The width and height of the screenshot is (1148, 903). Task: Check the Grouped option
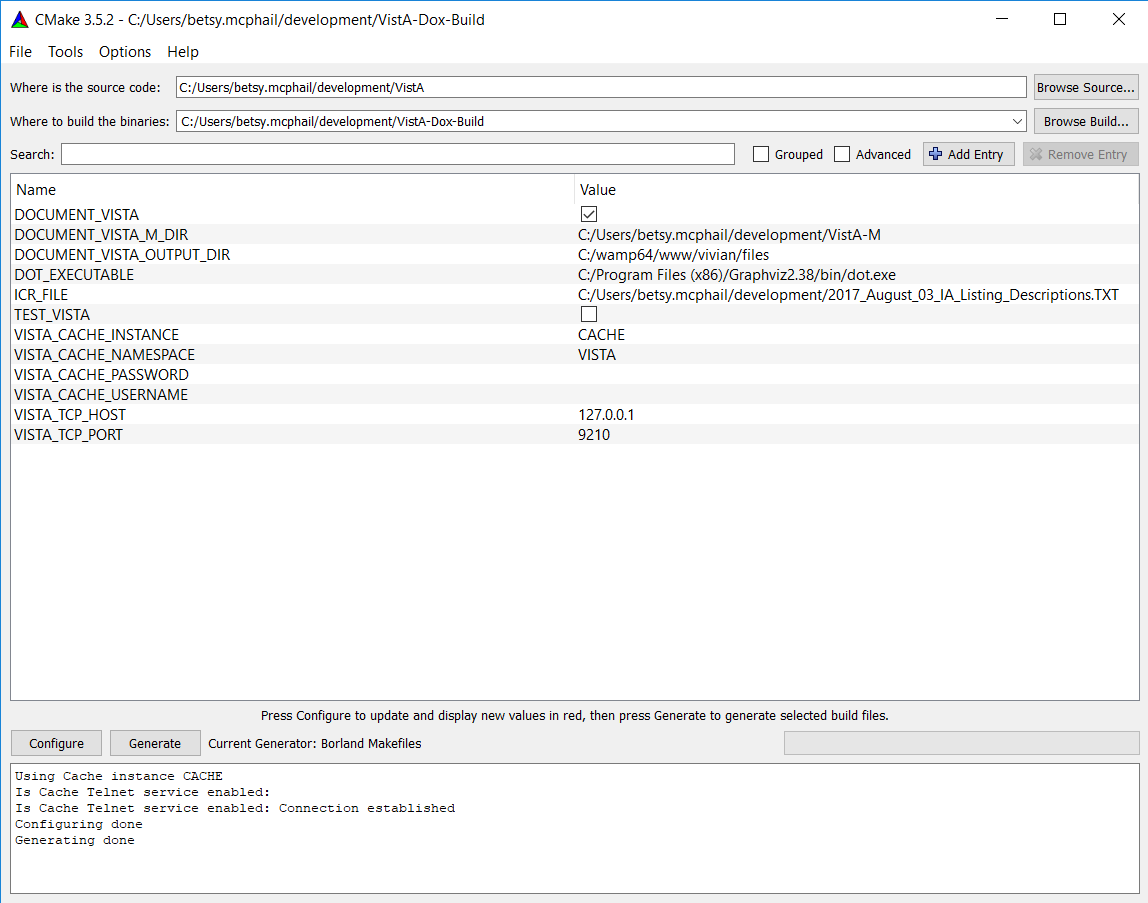[761, 154]
